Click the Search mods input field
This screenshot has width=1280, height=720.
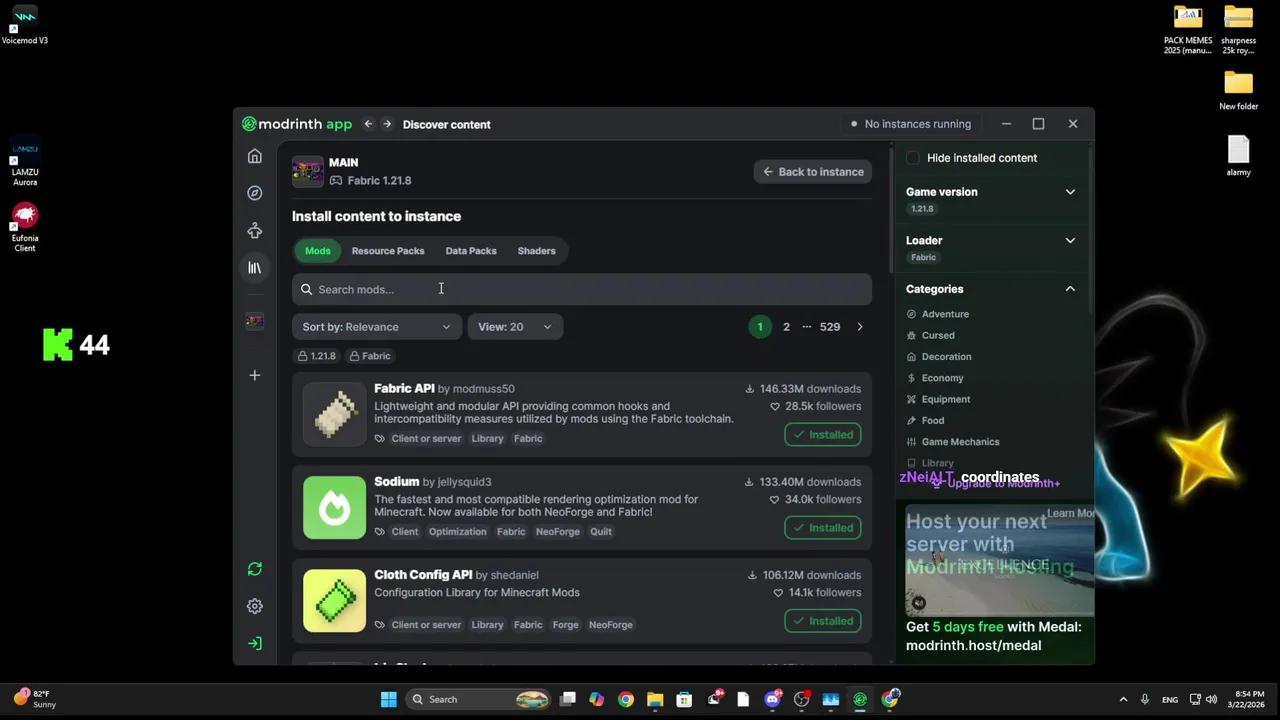tap(581, 289)
